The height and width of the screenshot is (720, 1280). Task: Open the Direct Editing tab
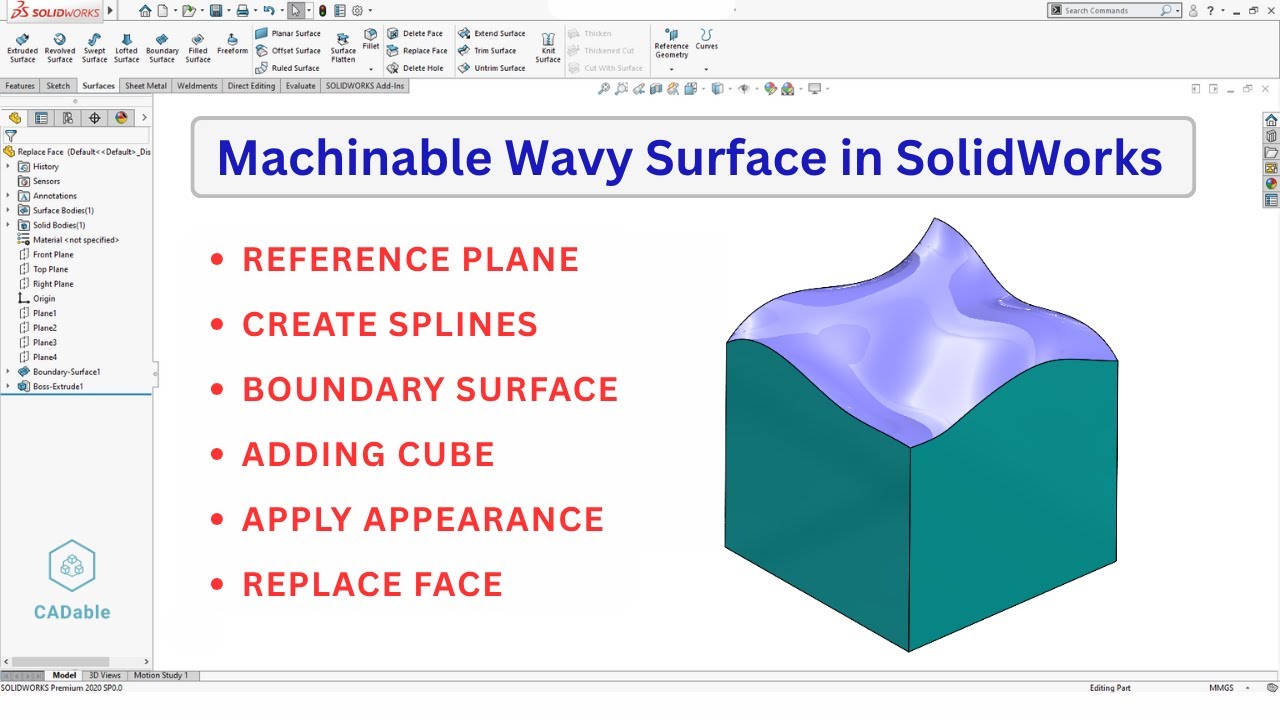tap(251, 86)
